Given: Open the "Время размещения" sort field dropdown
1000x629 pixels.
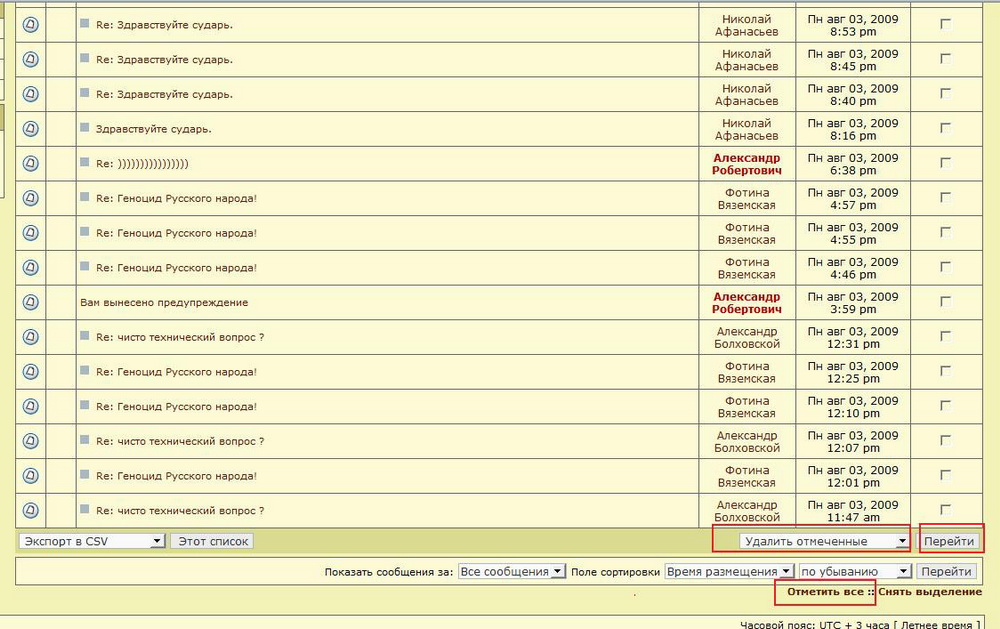Looking at the screenshot, I should [x=729, y=571].
